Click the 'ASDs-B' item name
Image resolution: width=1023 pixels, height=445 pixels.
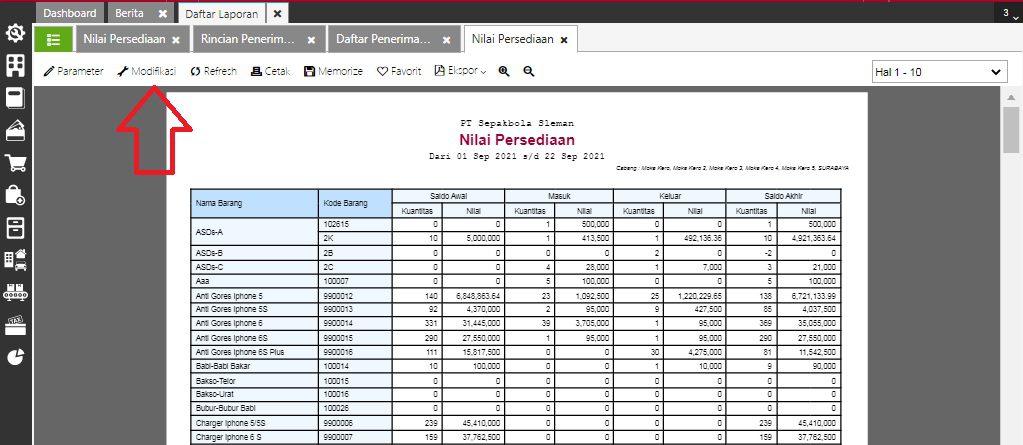click(209, 252)
